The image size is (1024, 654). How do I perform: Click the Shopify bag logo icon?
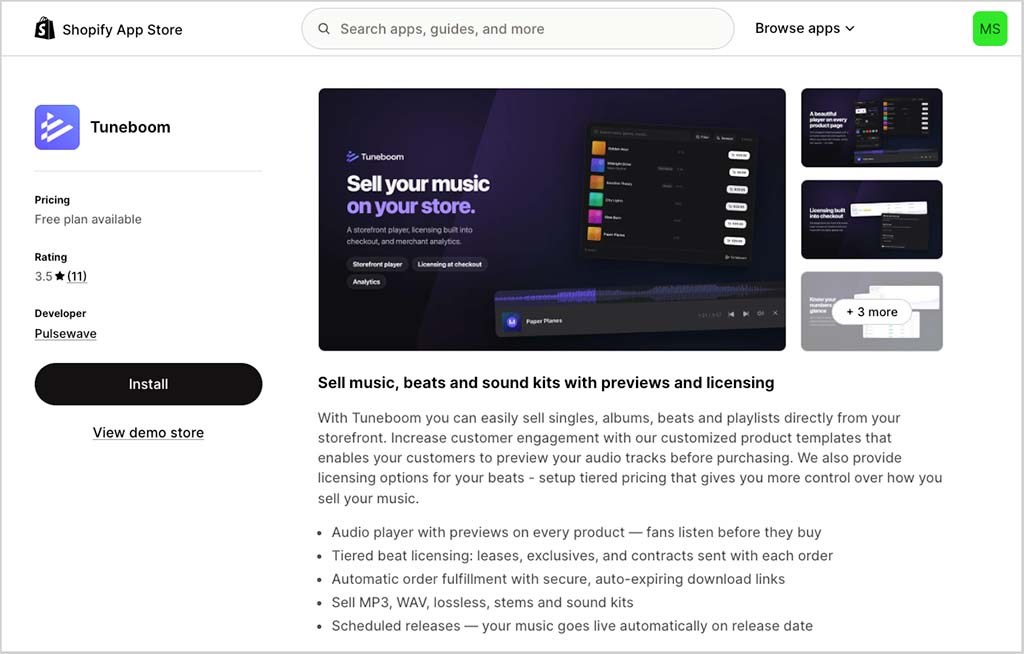pyautogui.click(x=44, y=29)
